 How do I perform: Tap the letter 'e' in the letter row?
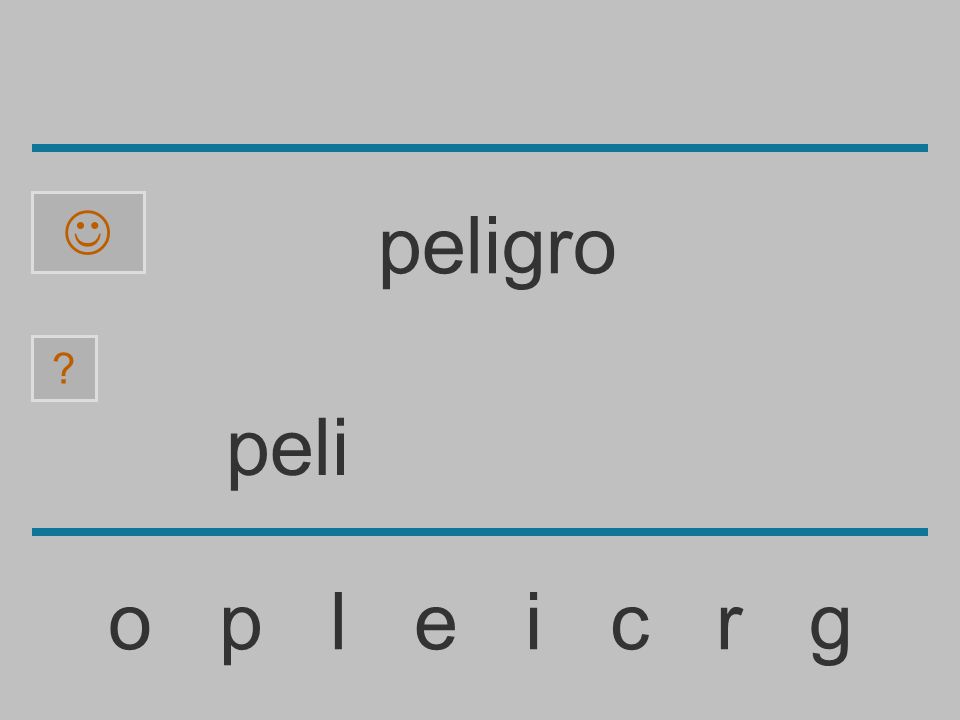coord(435,626)
